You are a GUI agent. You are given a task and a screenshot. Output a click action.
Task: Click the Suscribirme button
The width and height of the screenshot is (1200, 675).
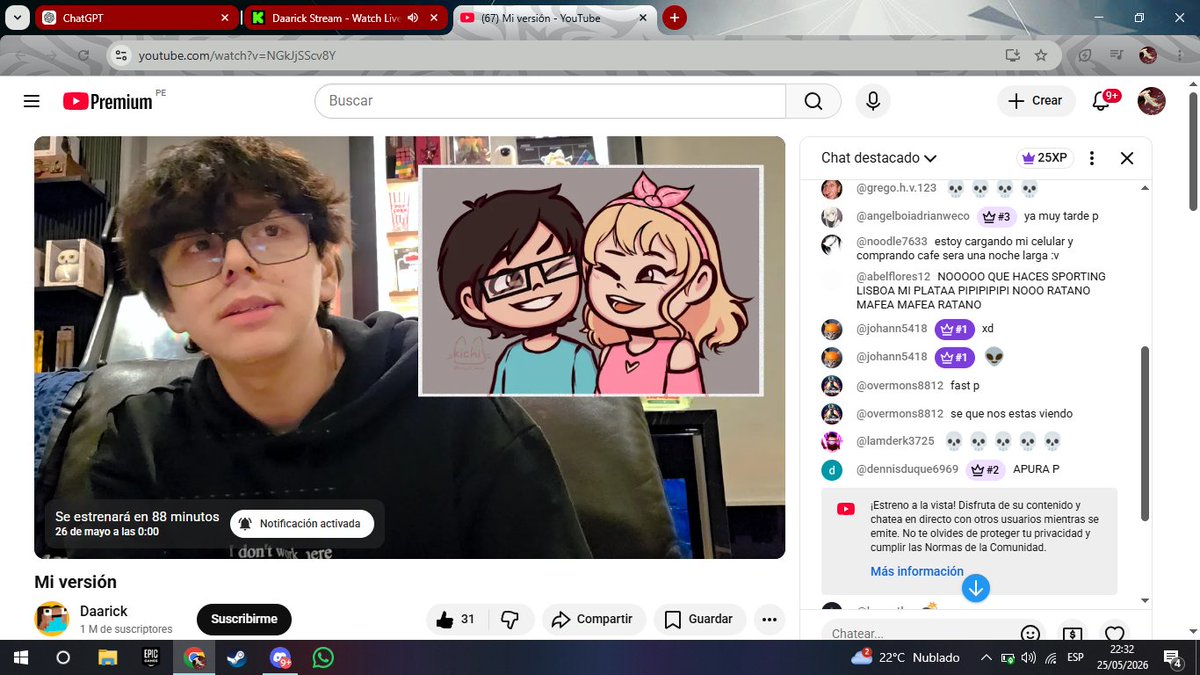click(244, 619)
